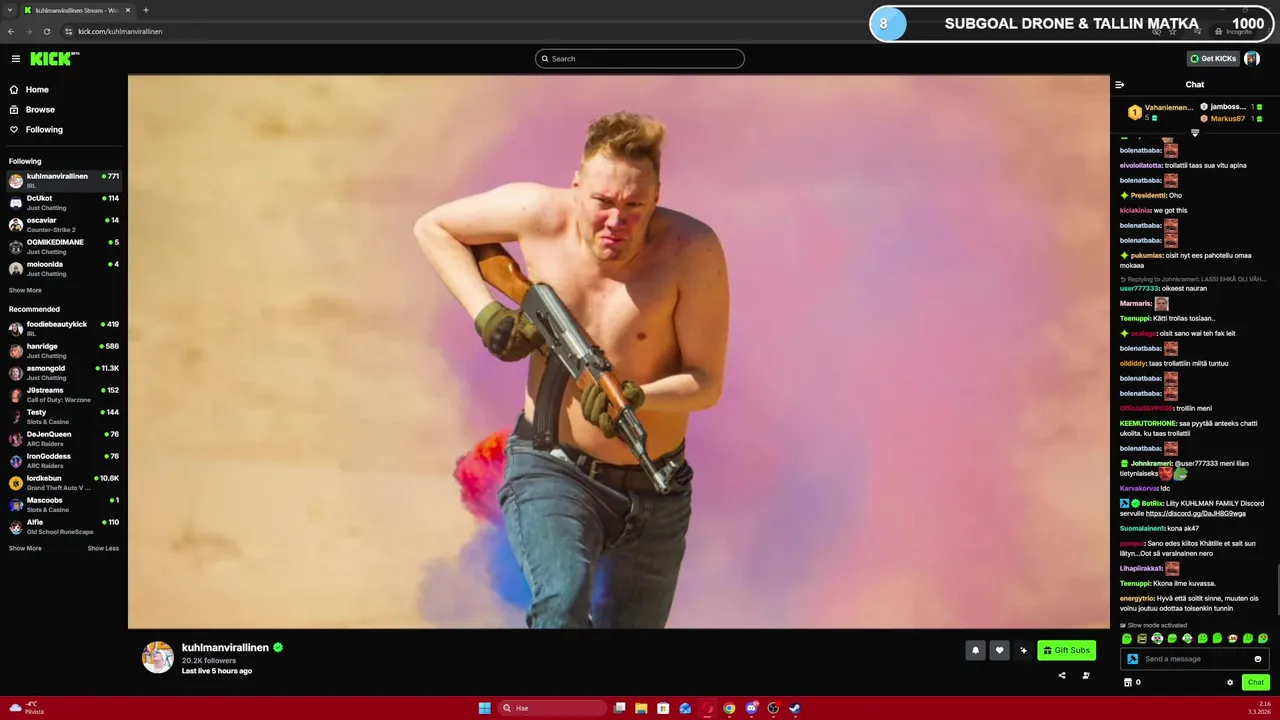Expand Recommended list with Show More
This screenshot has height=720, width=1280.
point(25,548)
